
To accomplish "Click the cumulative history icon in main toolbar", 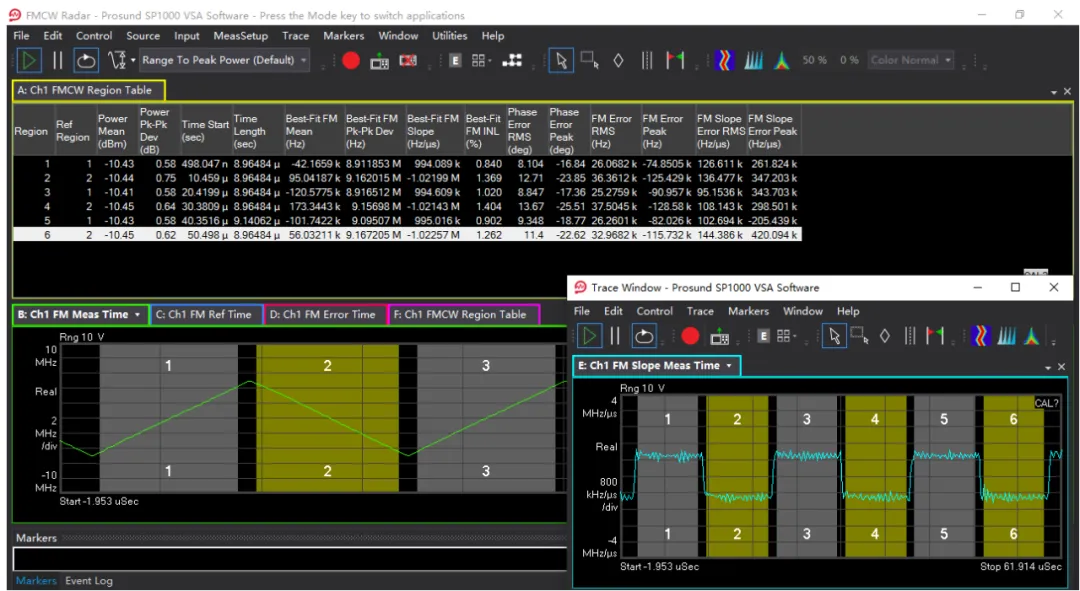I will pyautogui.click(x=754, y=61).
